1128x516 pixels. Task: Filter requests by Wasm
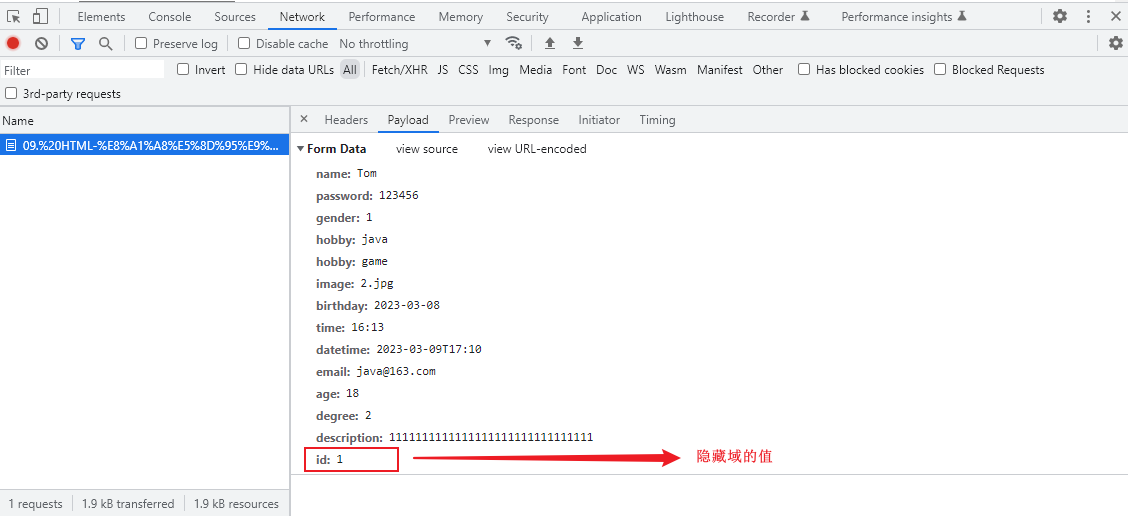click(670, 70)
